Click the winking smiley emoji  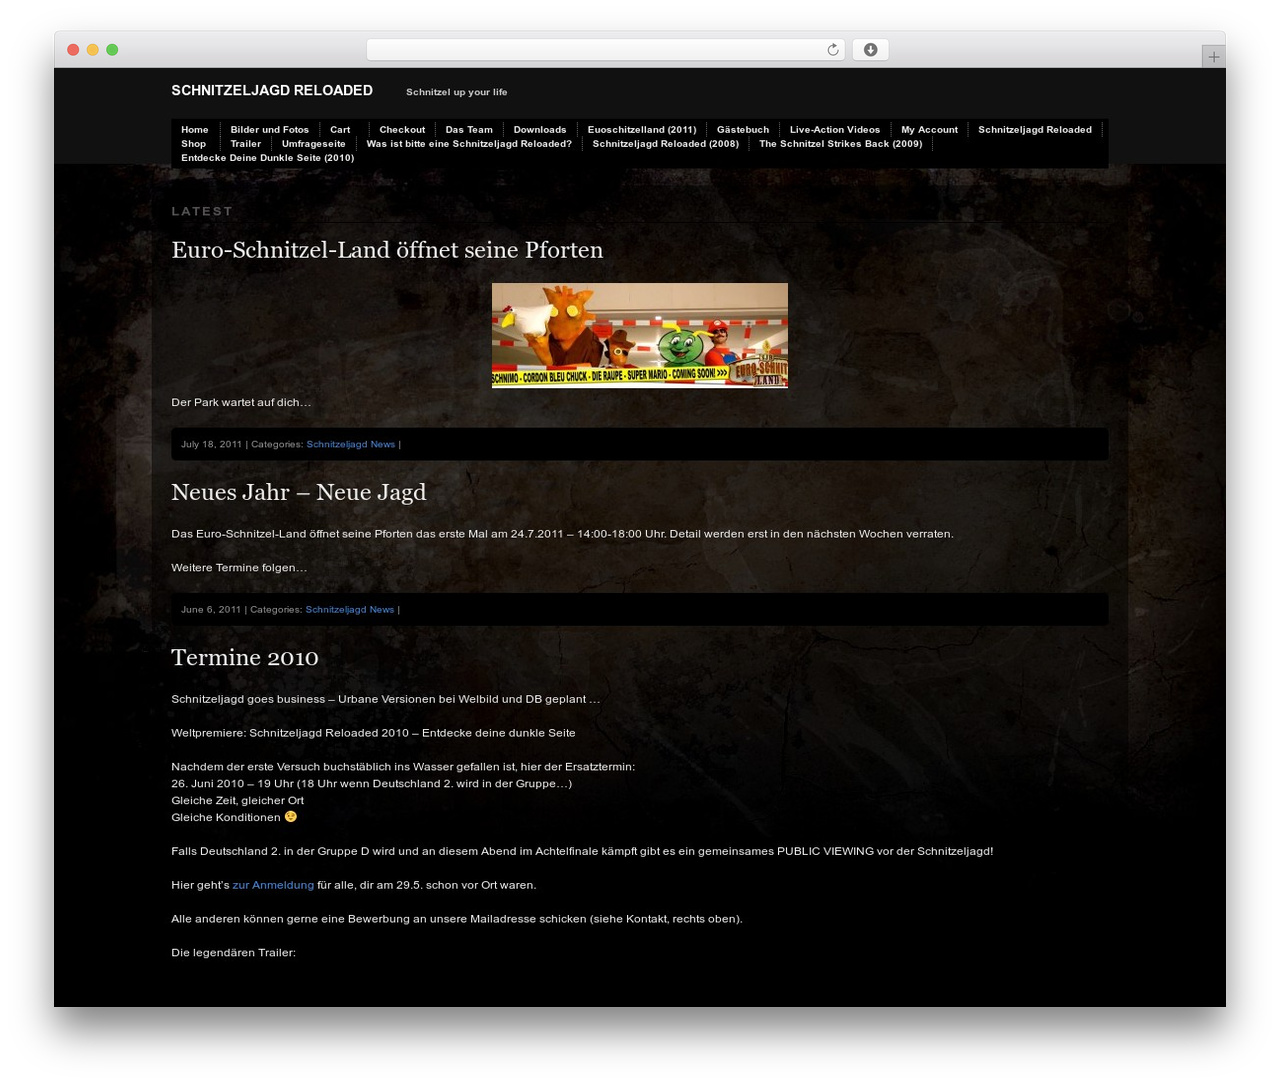pyautogui.click(x=291, y=816)
